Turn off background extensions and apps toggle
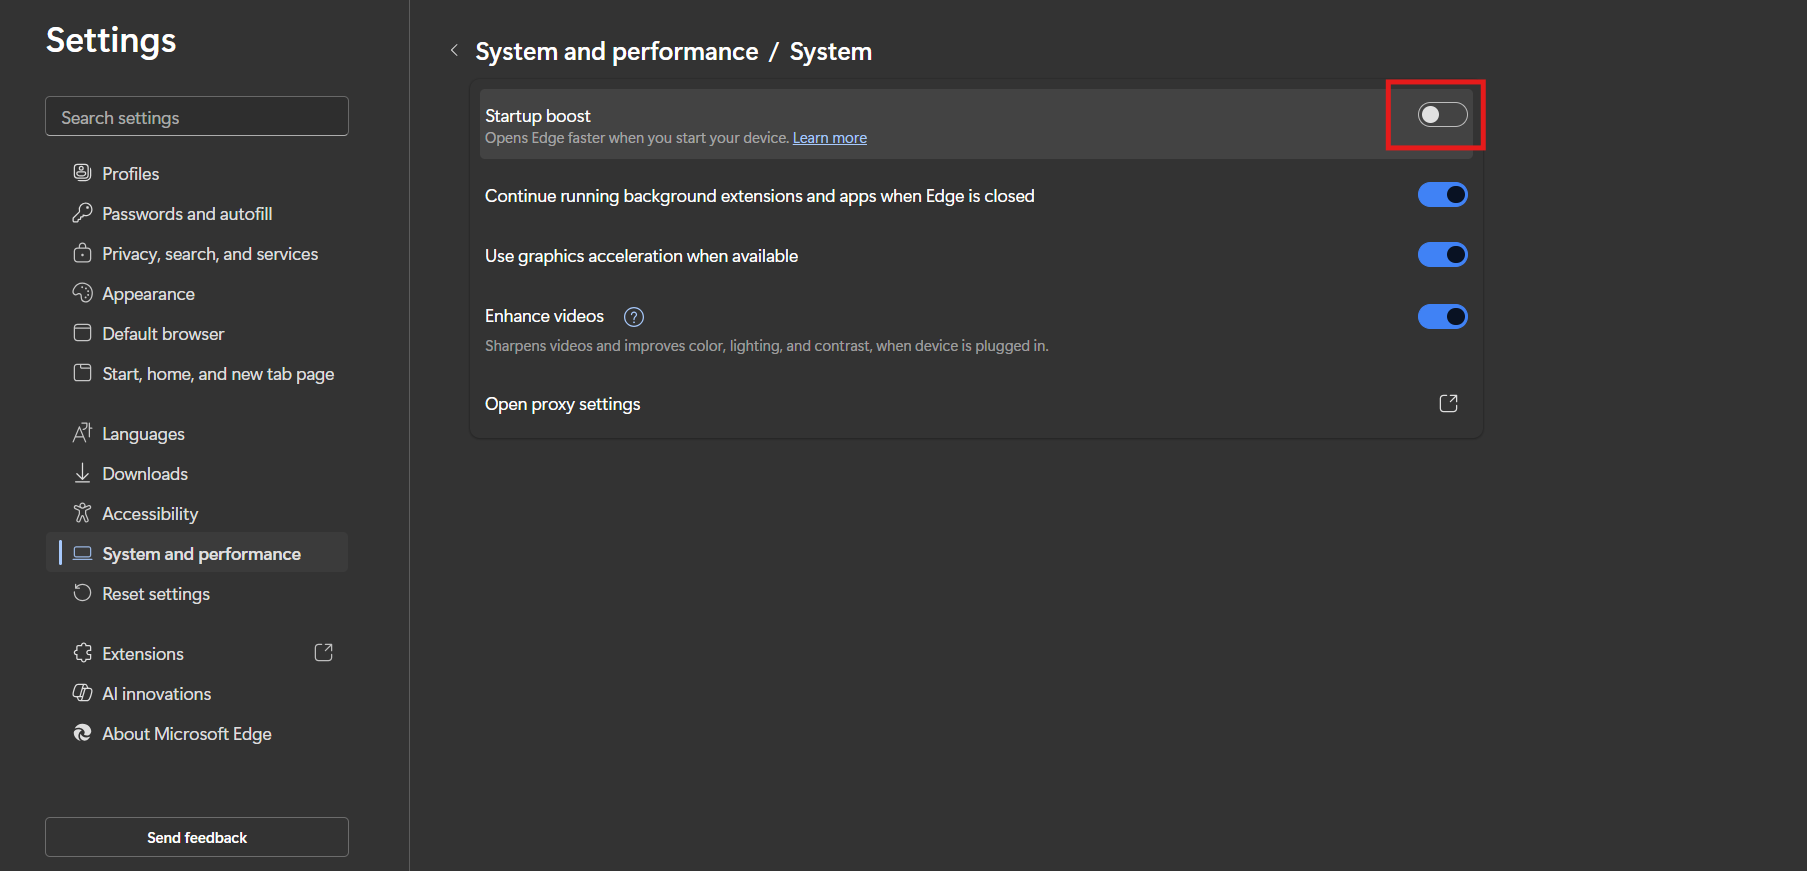The image size is (1807, 871). (1442, 195)
